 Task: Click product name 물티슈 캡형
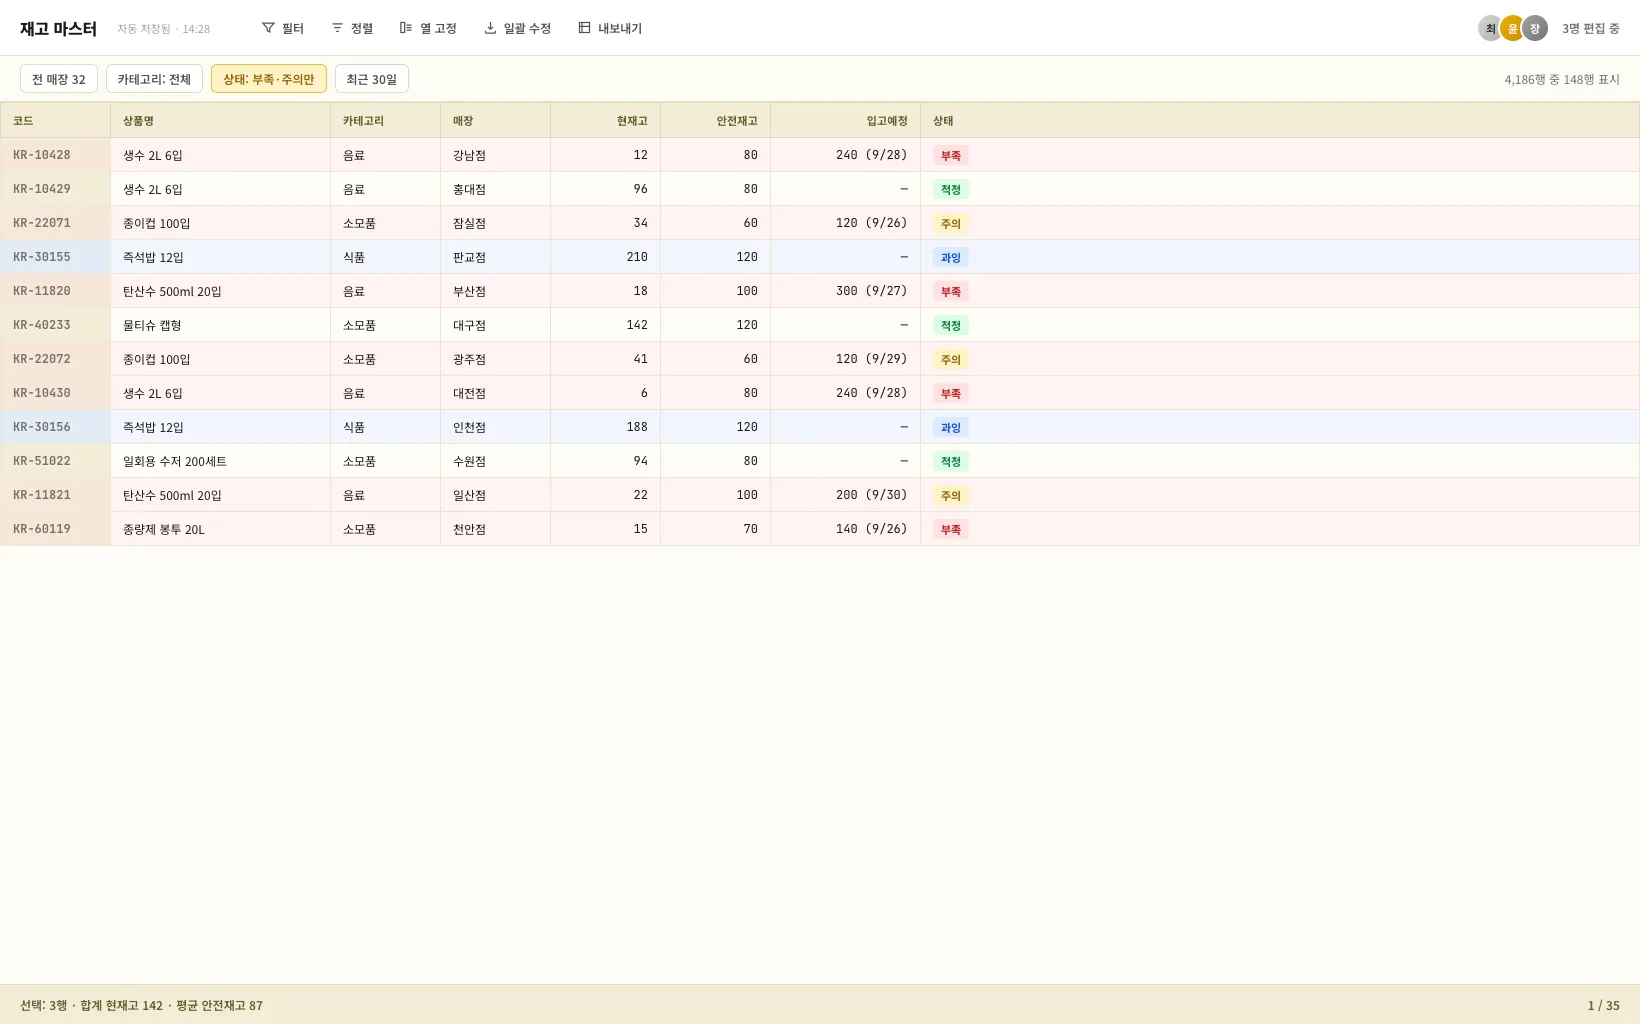click(x=152, y=325)
